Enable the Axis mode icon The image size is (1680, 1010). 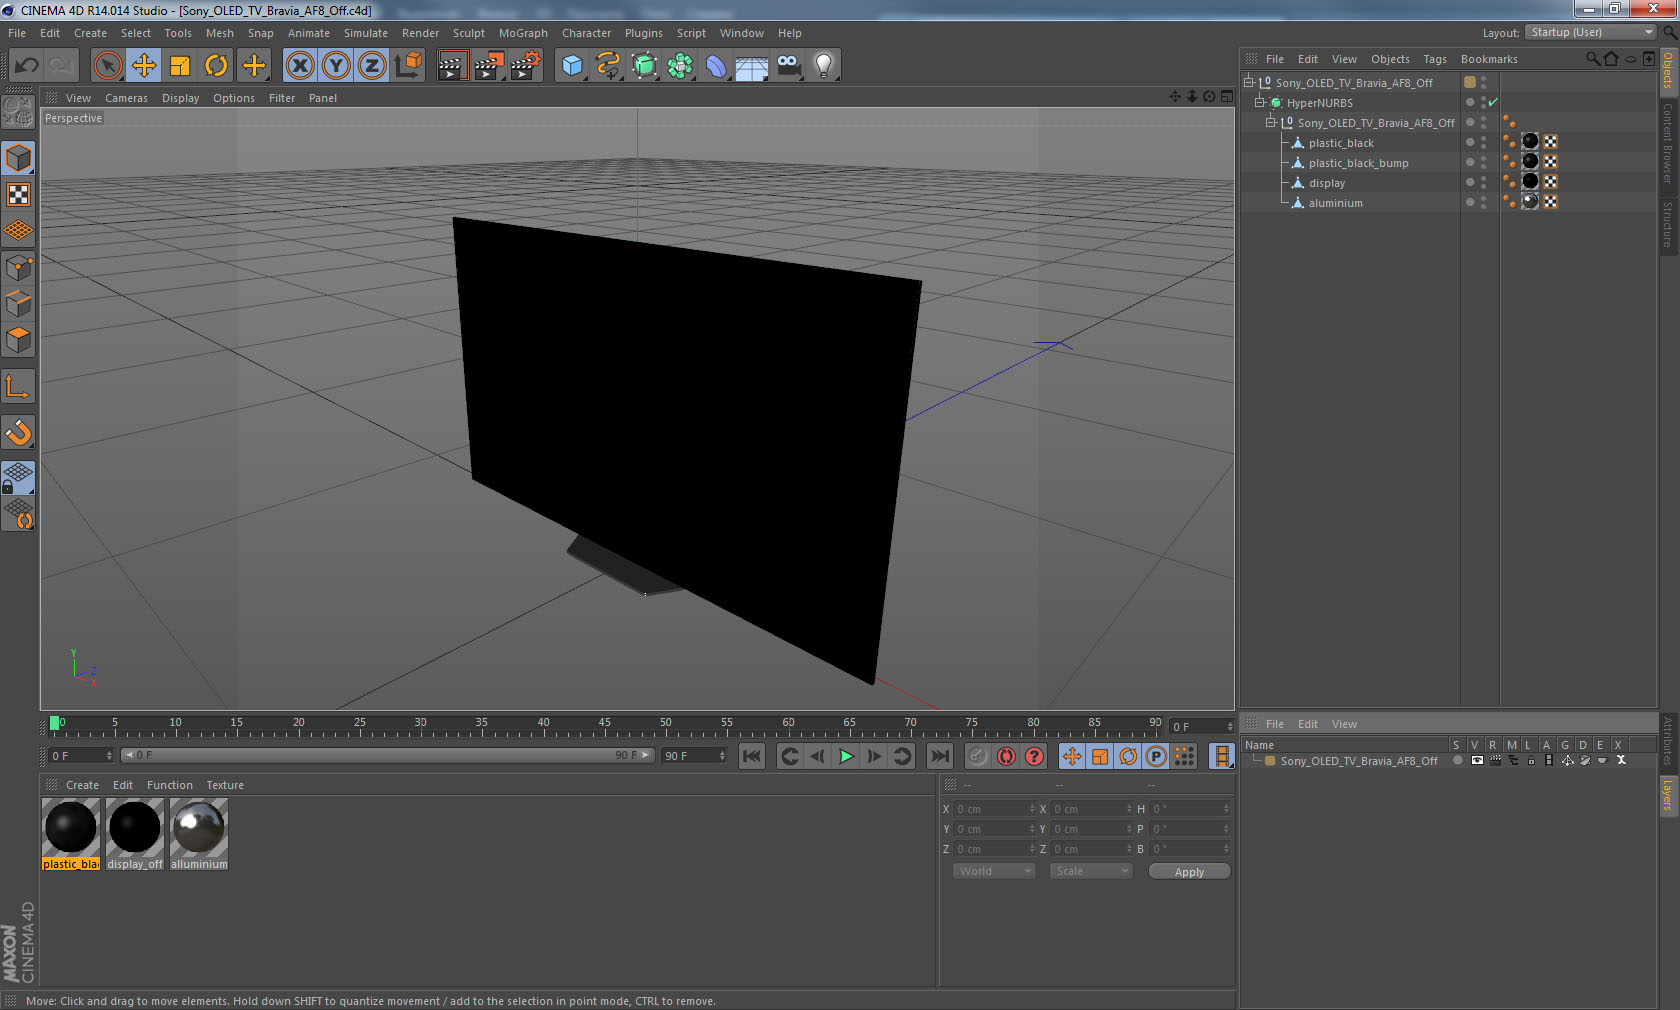click(x=18, y=386)
